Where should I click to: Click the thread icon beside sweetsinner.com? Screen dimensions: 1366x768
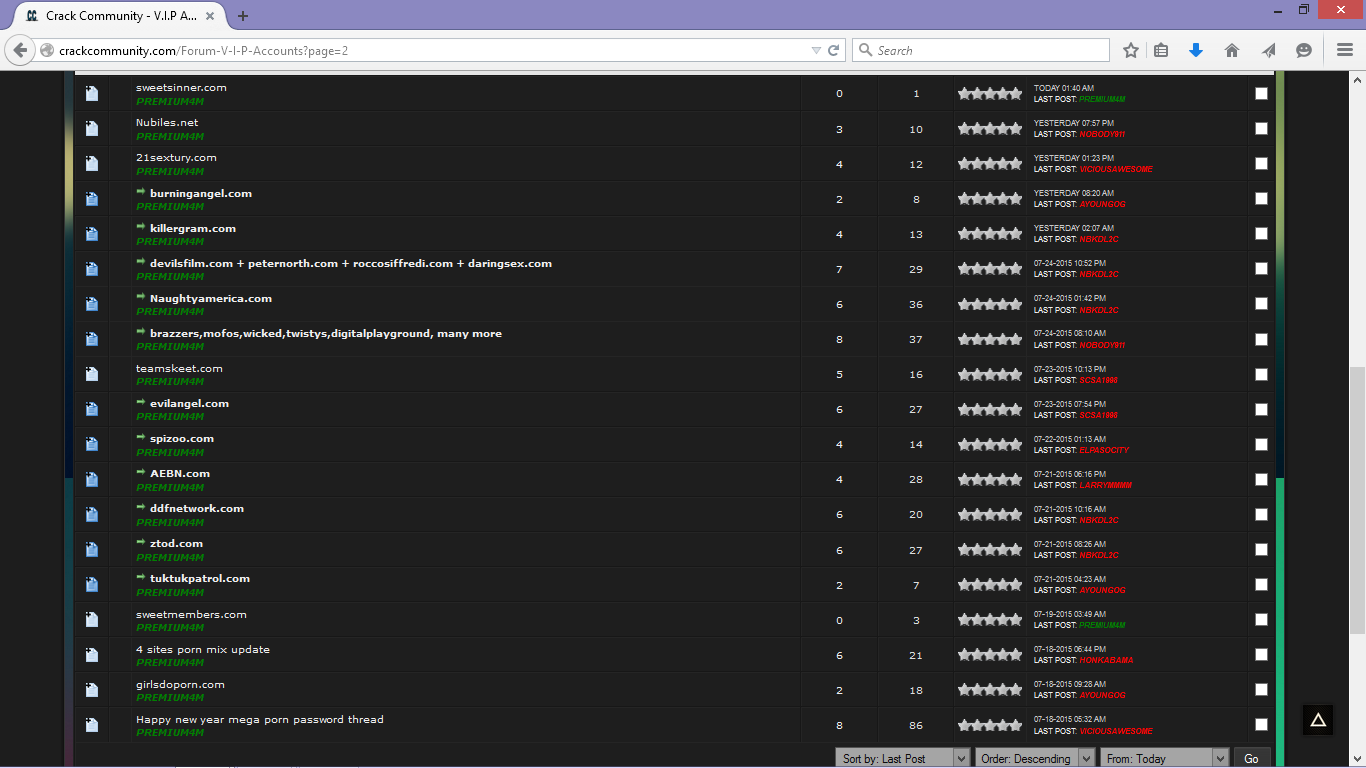[92, 94]
